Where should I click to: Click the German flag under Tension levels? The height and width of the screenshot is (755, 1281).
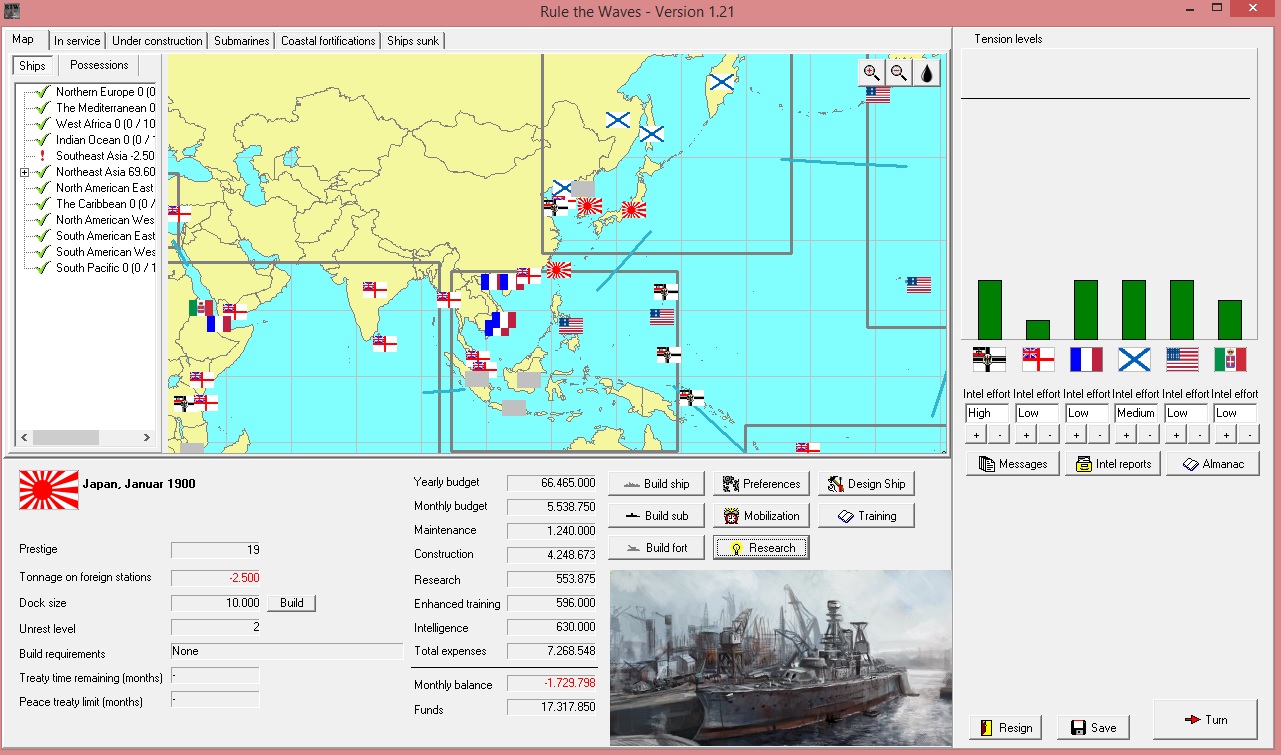[989, 359]
